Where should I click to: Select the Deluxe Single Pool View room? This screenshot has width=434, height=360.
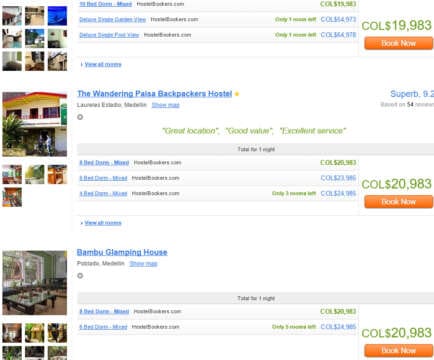pos(109,35)
